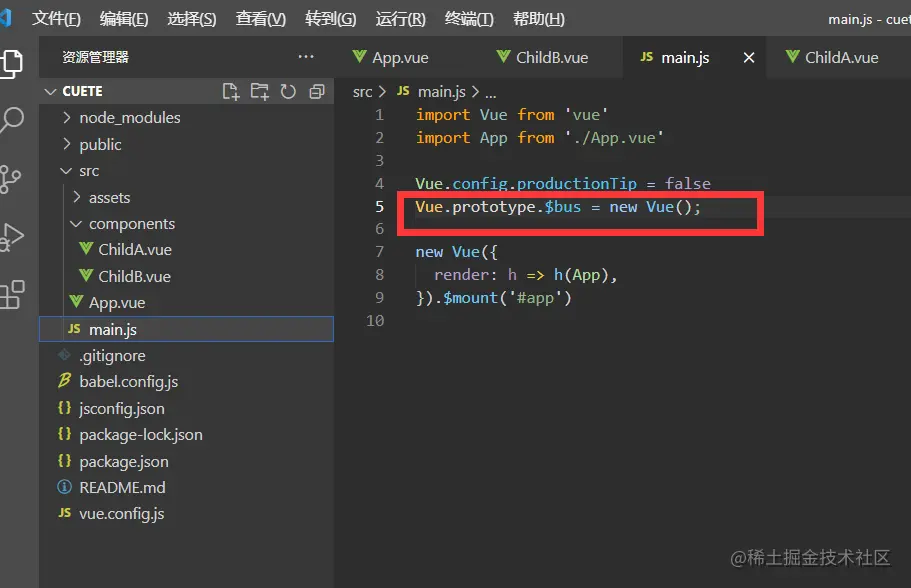Click the New File icon in explorer header
This screenshot has width=911, height=588.
pos(231,91)
